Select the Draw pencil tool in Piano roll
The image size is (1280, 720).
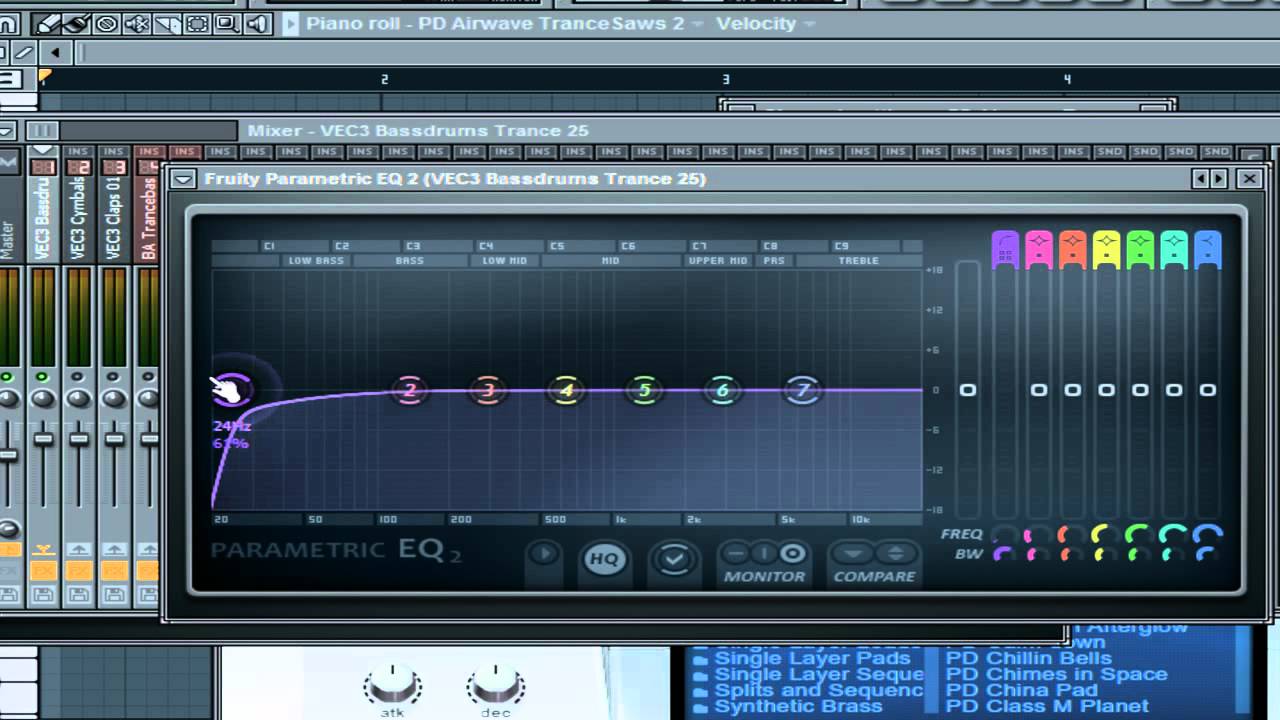49,23
